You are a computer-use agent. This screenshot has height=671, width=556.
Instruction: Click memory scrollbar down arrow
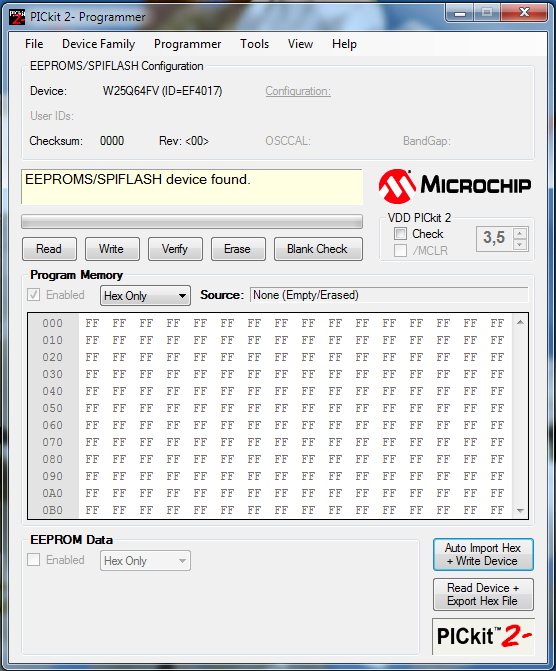pos(520,511)
